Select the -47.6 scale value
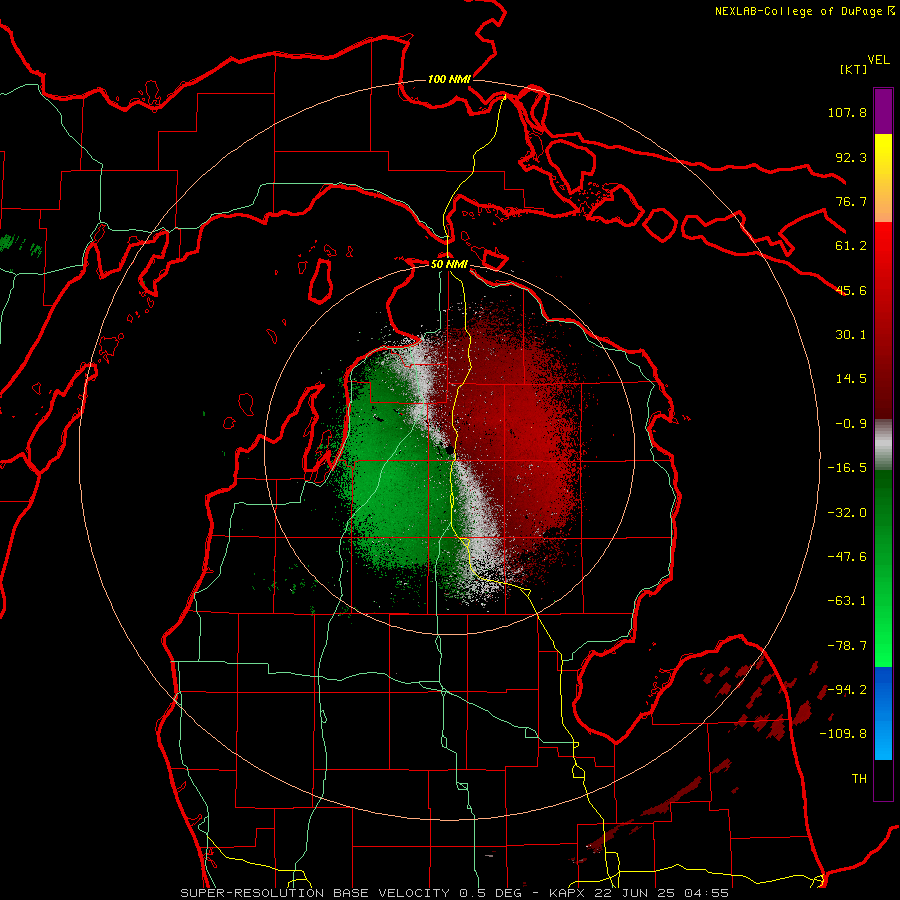 coord(847,557)
